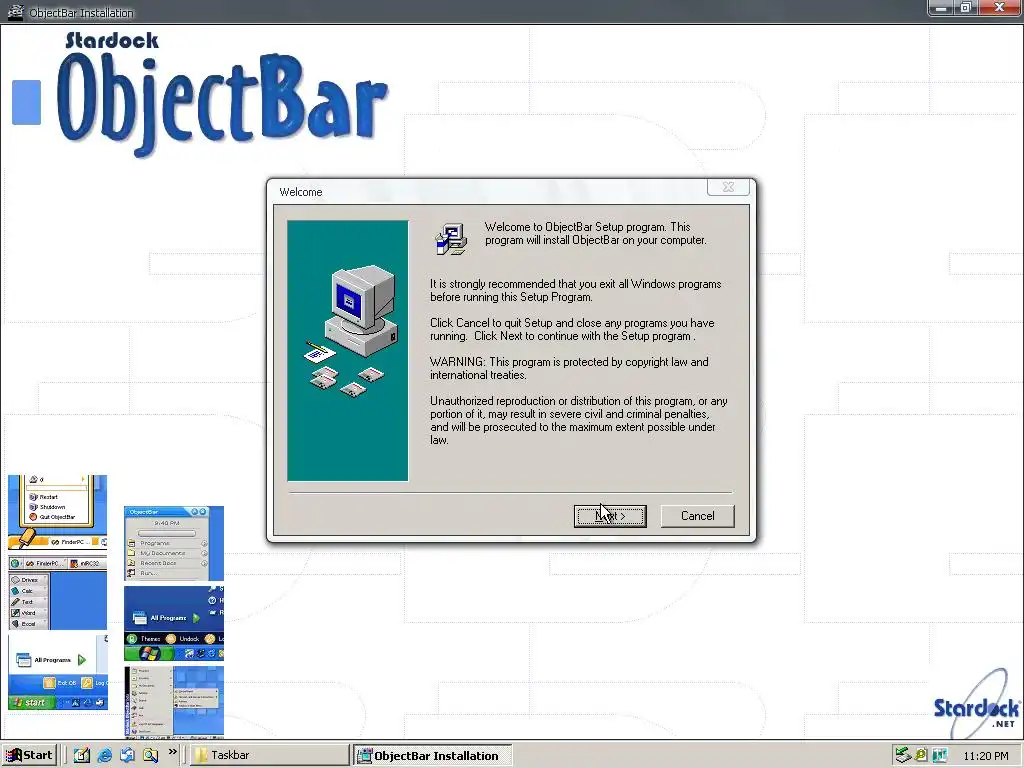Image resolution: width=1024 pixels, height=768 pixels.
Task: Click the setup computer icon in dialog
Action: (x=451, y=238)
